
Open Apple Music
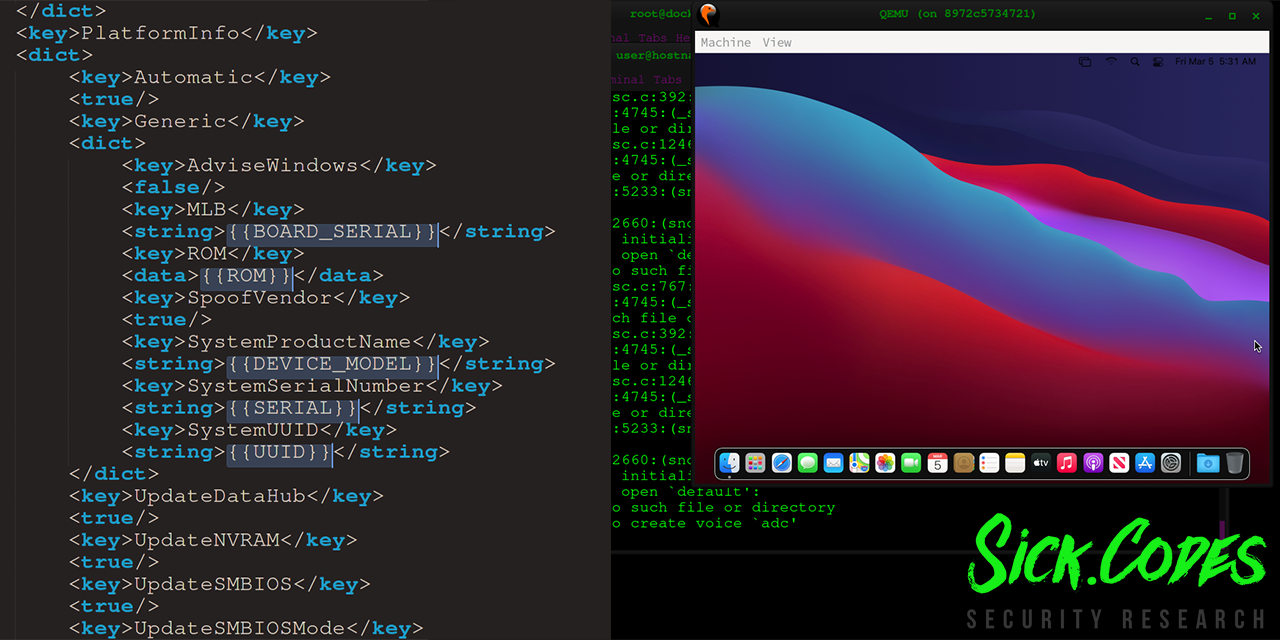click(x=1066, y=463)
